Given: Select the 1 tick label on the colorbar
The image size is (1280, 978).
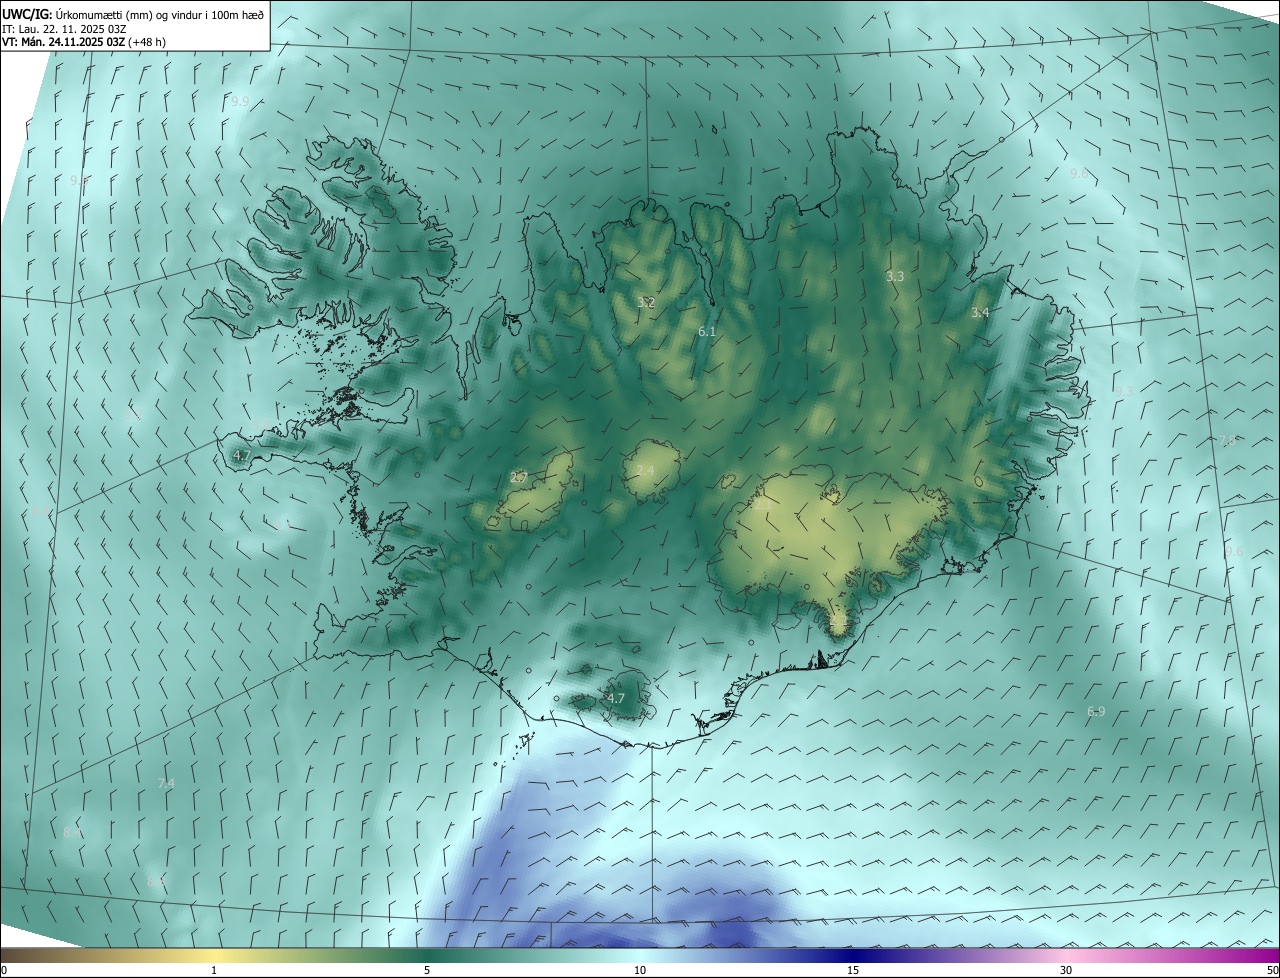Looking at the screenshot, I should point(214,971).
